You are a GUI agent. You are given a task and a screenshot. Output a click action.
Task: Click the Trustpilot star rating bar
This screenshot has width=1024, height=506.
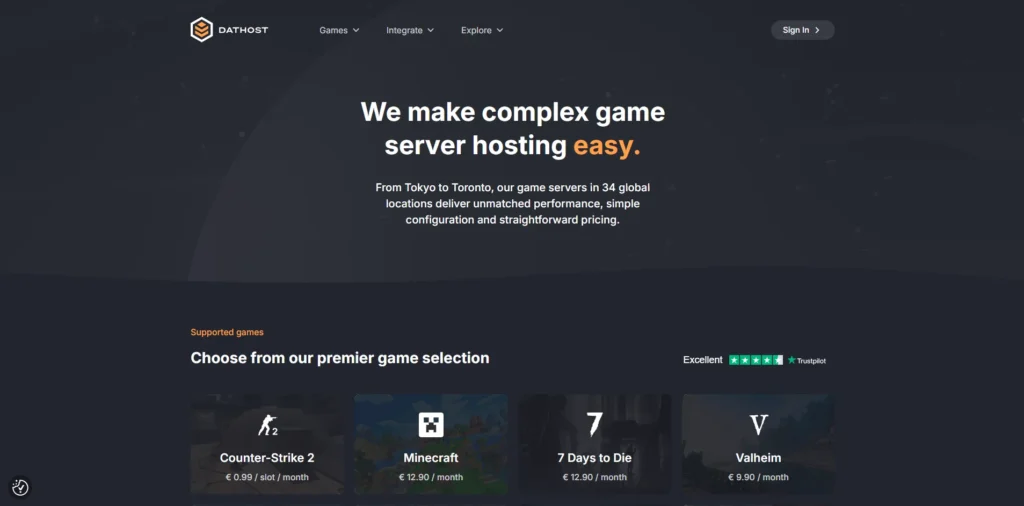point(756,360)
